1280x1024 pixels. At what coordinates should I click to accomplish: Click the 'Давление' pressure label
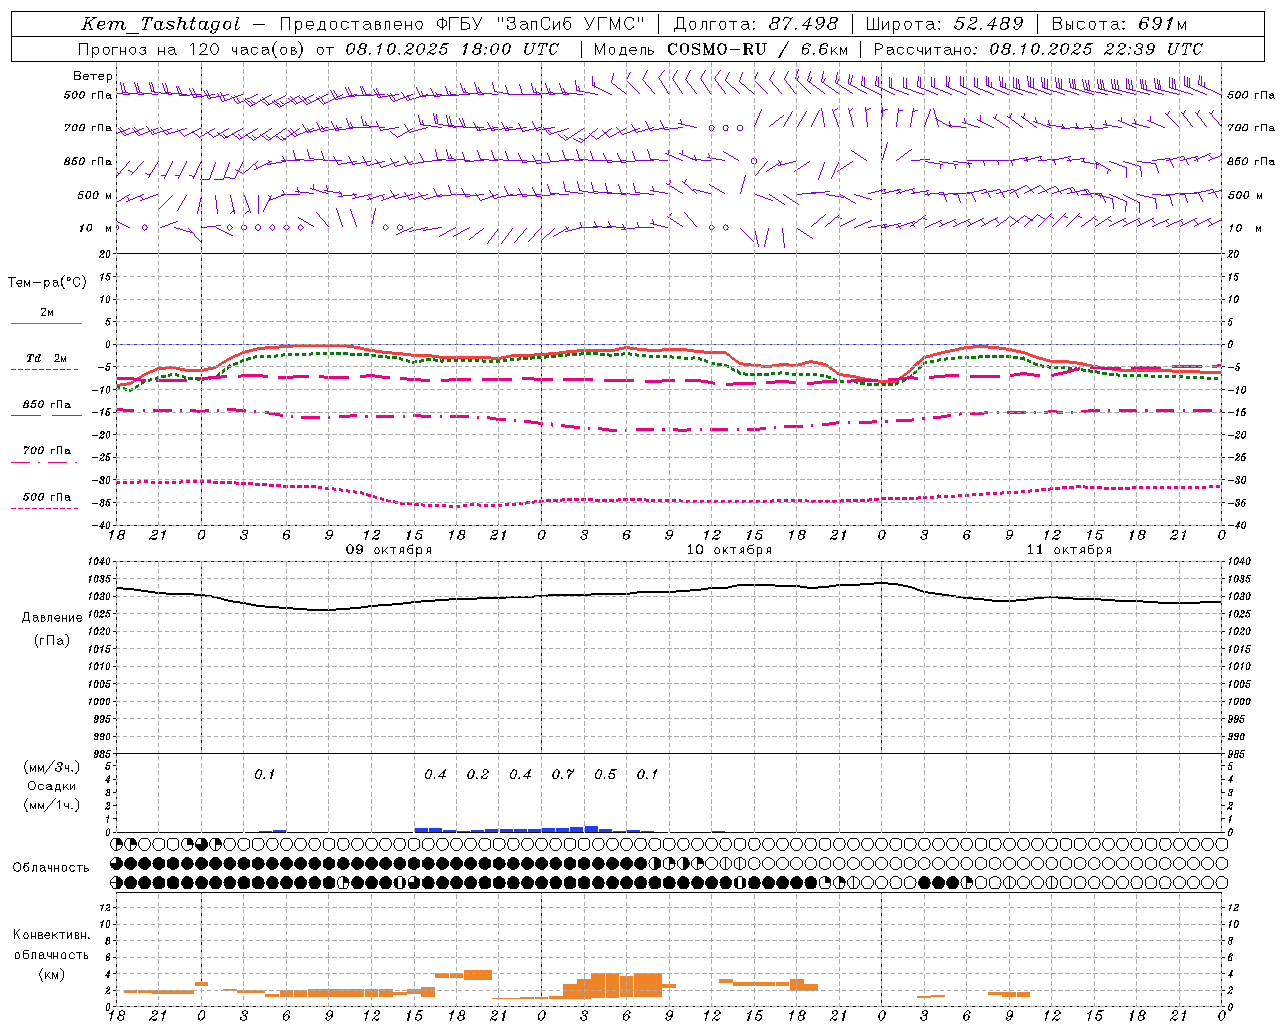coord(51,618)
